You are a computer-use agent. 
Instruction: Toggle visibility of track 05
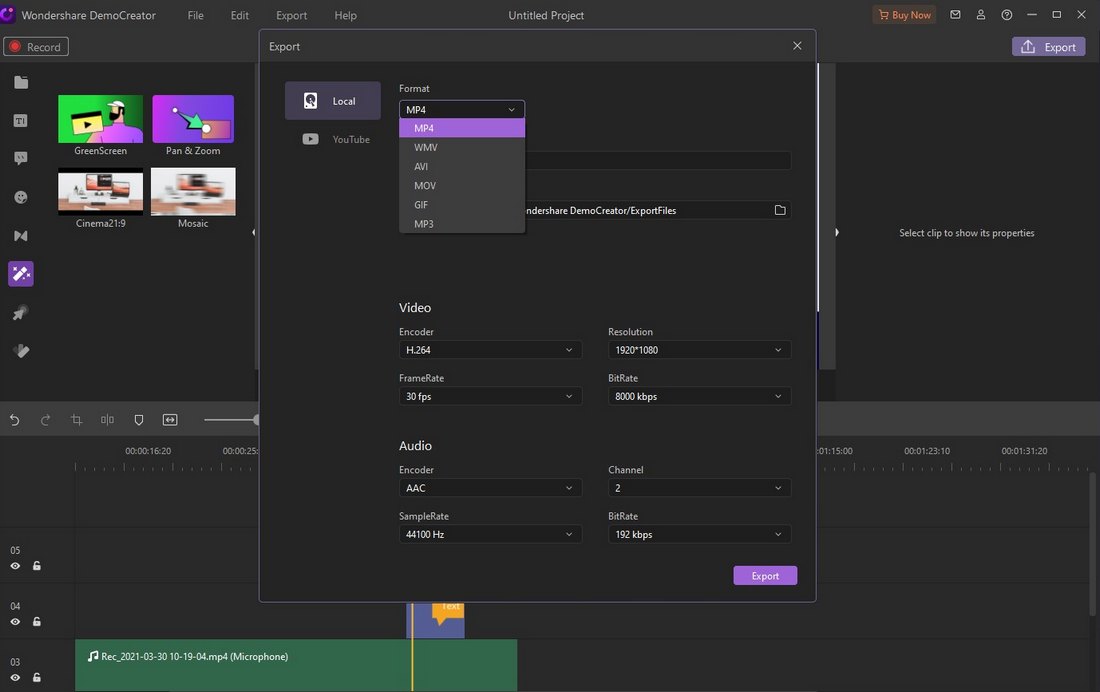point(15,566)
